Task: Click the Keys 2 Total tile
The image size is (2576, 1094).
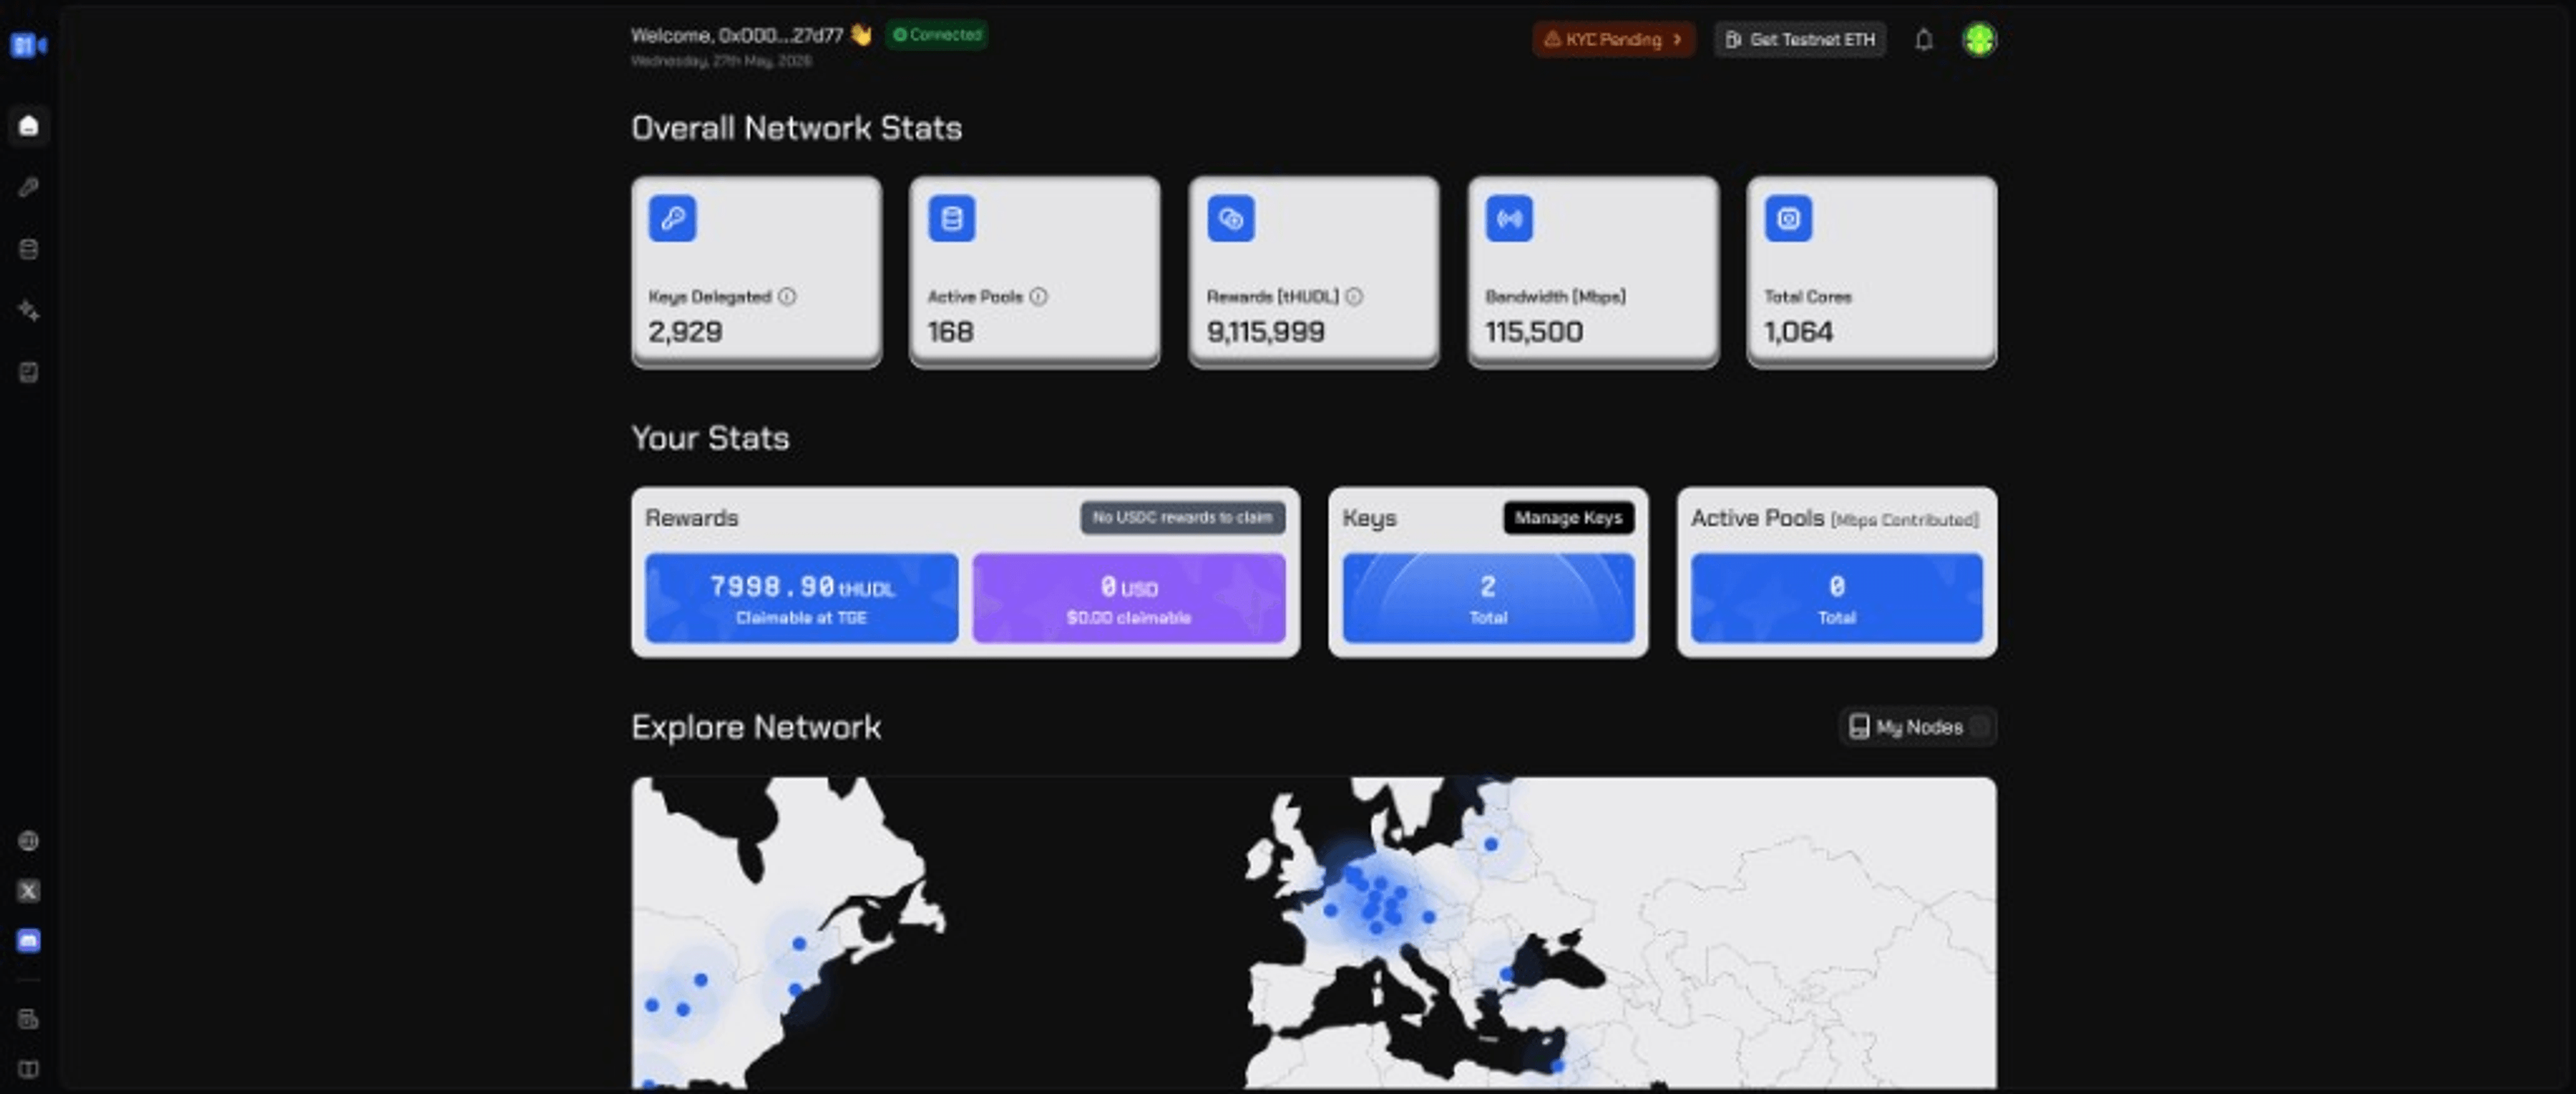Action: pos(1488,598)
